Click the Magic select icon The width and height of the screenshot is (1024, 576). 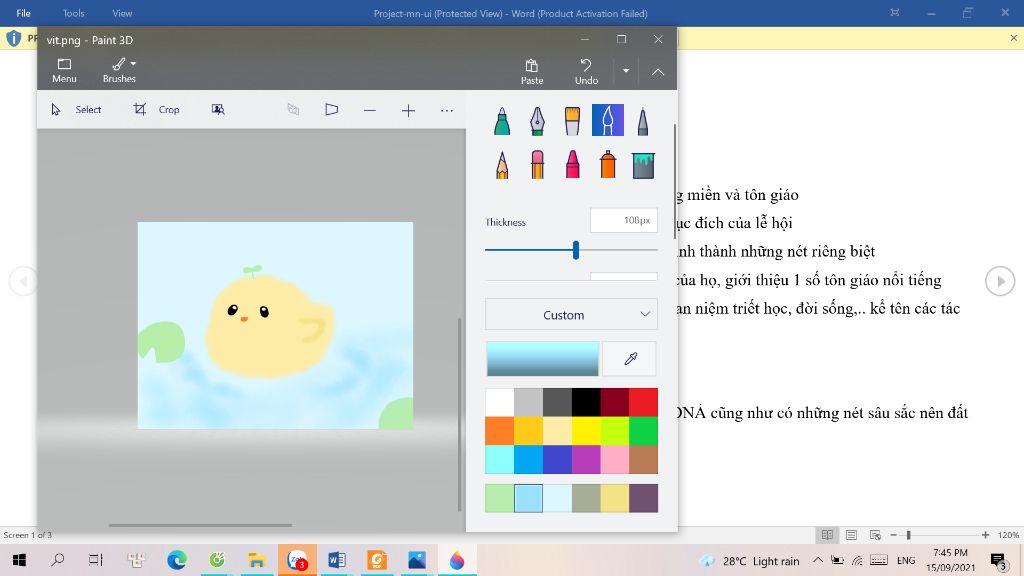(x=218, y=110)
